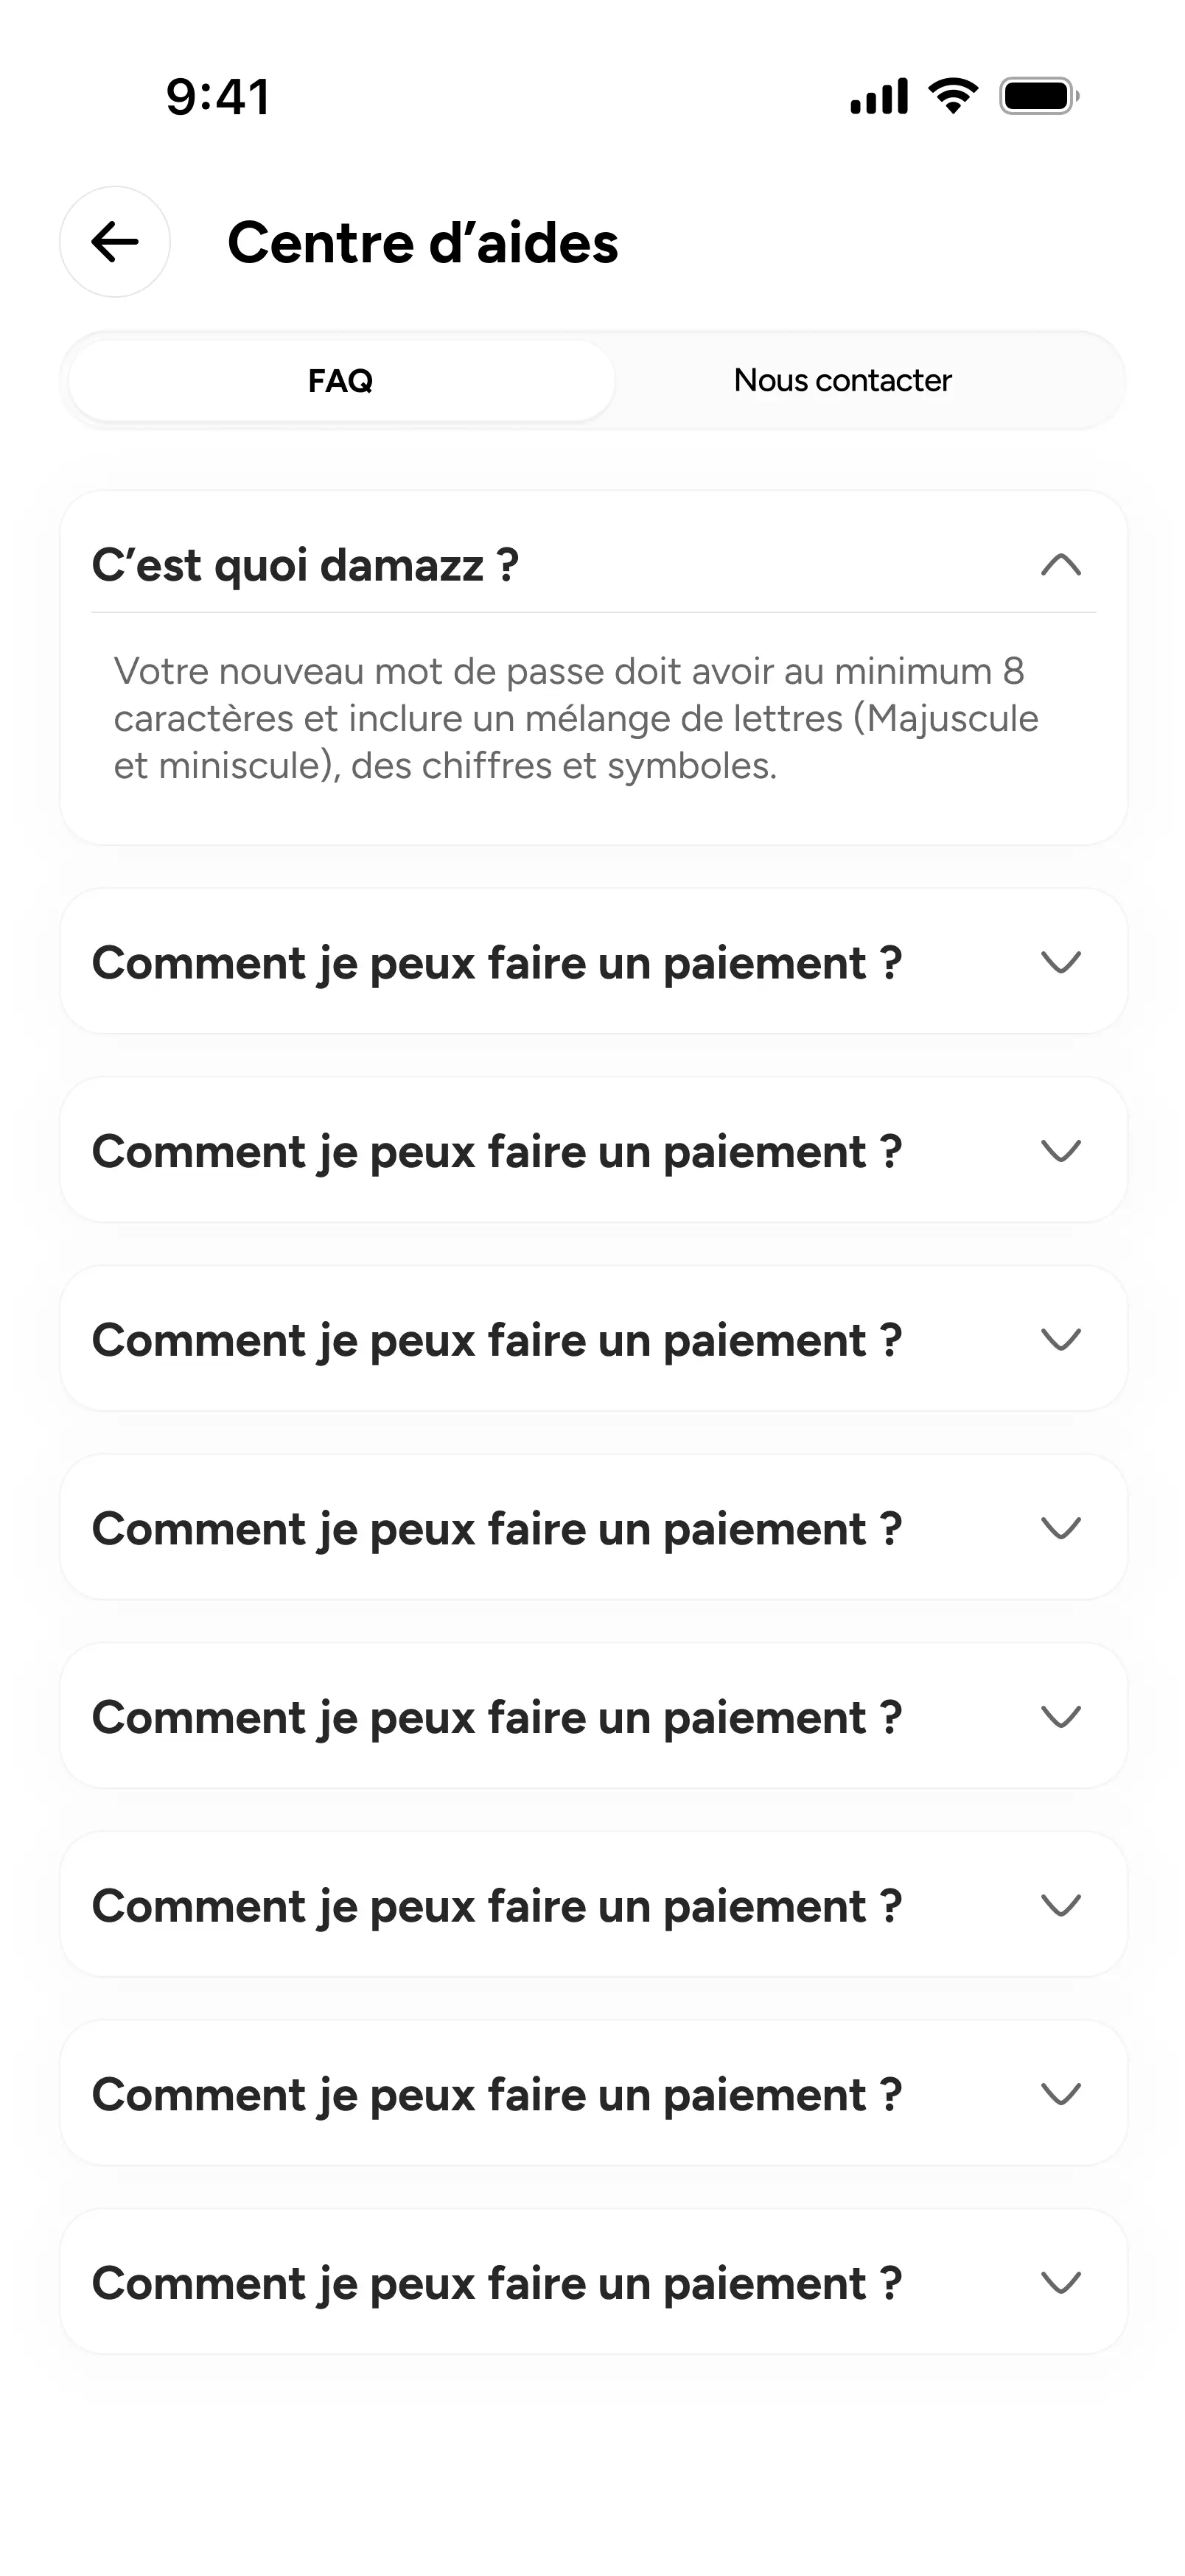This screenshot has width=1185, height=2576.
Task: Click the Wi-Fi status icon
Action: click(x=953, y=96)
